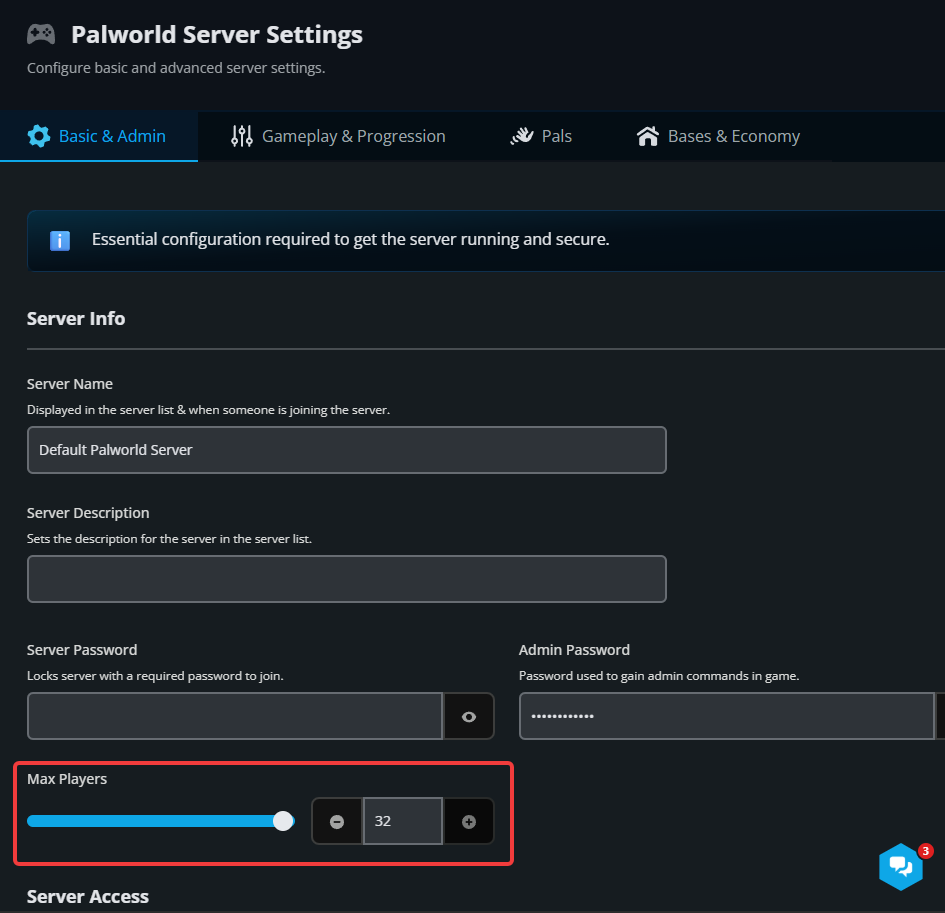Viewport: 945px width, 913px height.
Task: Click the blue info icon in banner
Action: point(60,240)
